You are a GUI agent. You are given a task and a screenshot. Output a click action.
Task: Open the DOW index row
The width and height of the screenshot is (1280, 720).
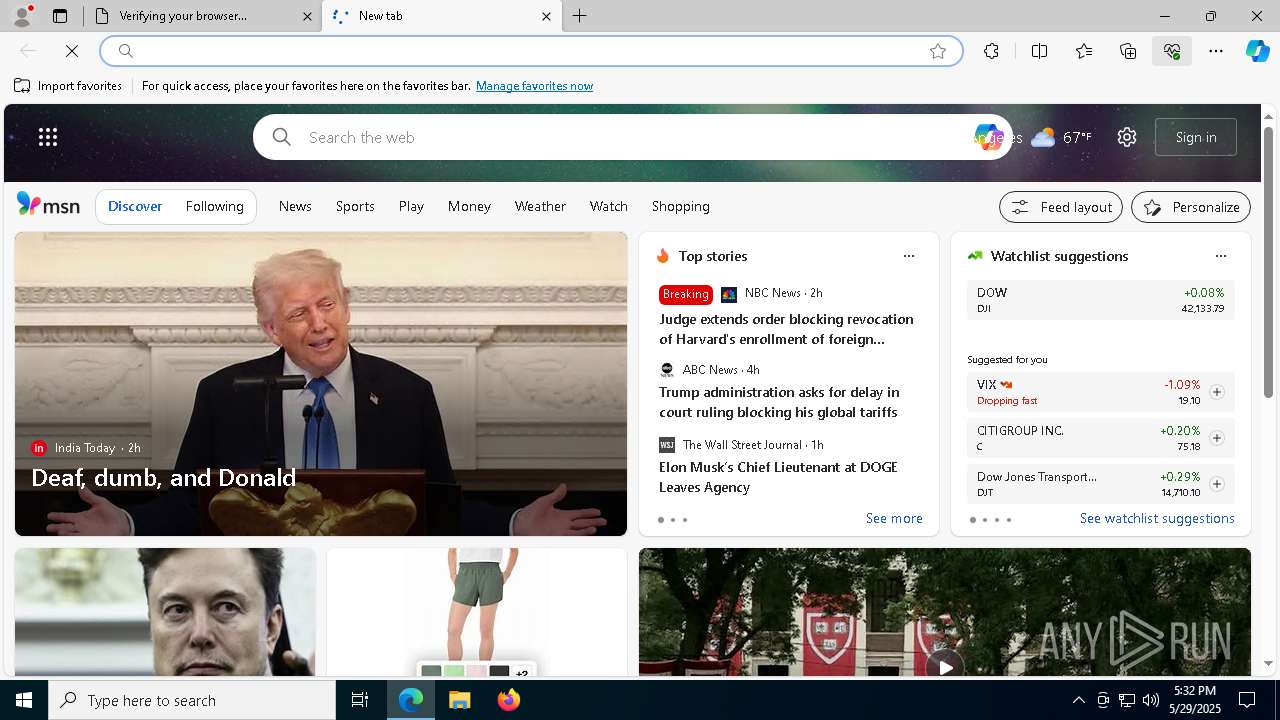[1100, 300]
